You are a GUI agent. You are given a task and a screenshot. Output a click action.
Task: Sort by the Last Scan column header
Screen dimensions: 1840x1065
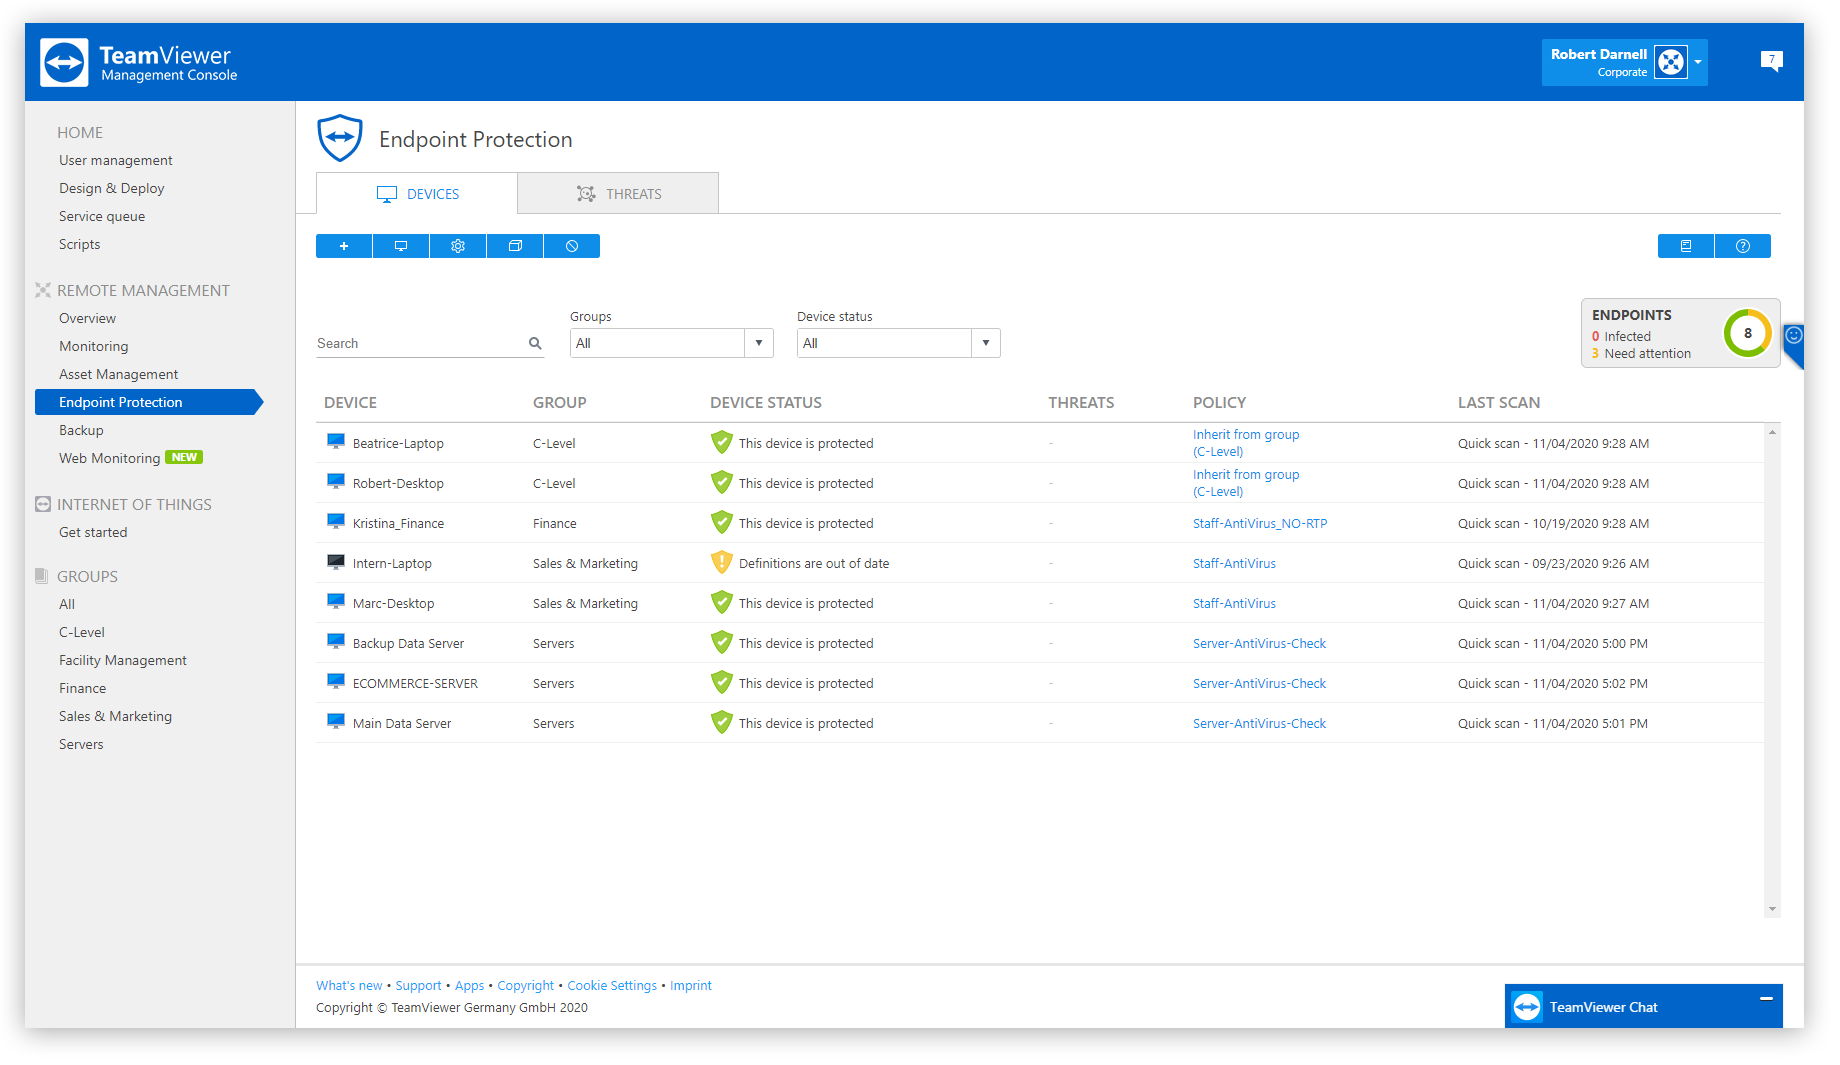tap(1498, 402)
